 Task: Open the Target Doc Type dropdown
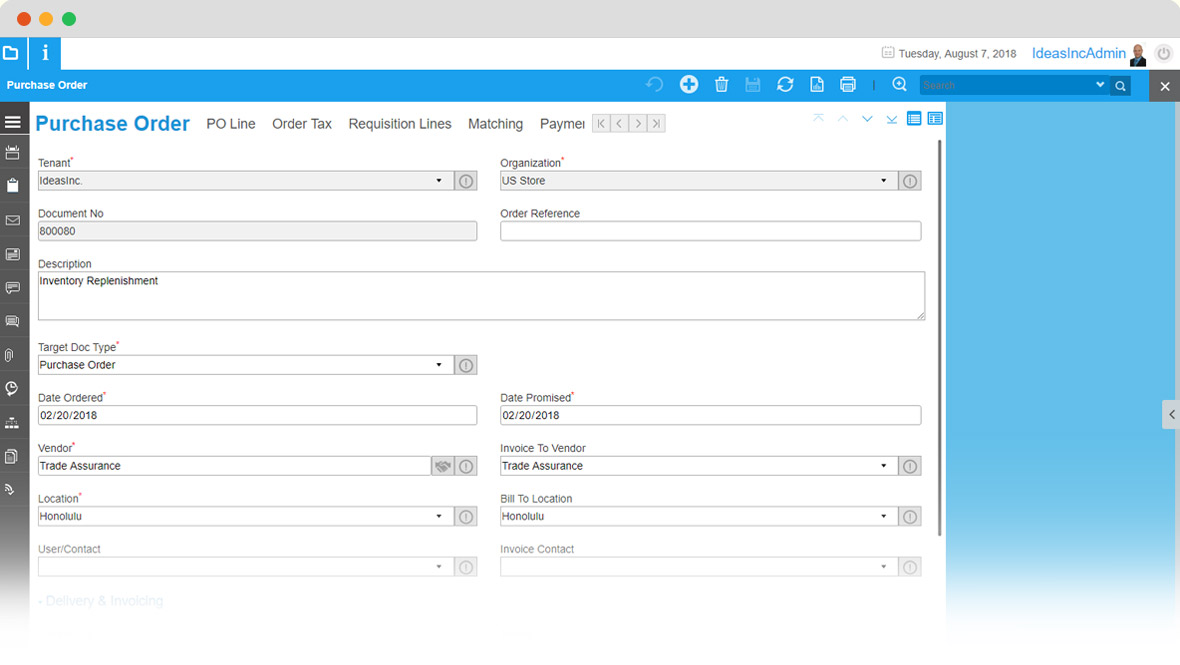point(245,365)
